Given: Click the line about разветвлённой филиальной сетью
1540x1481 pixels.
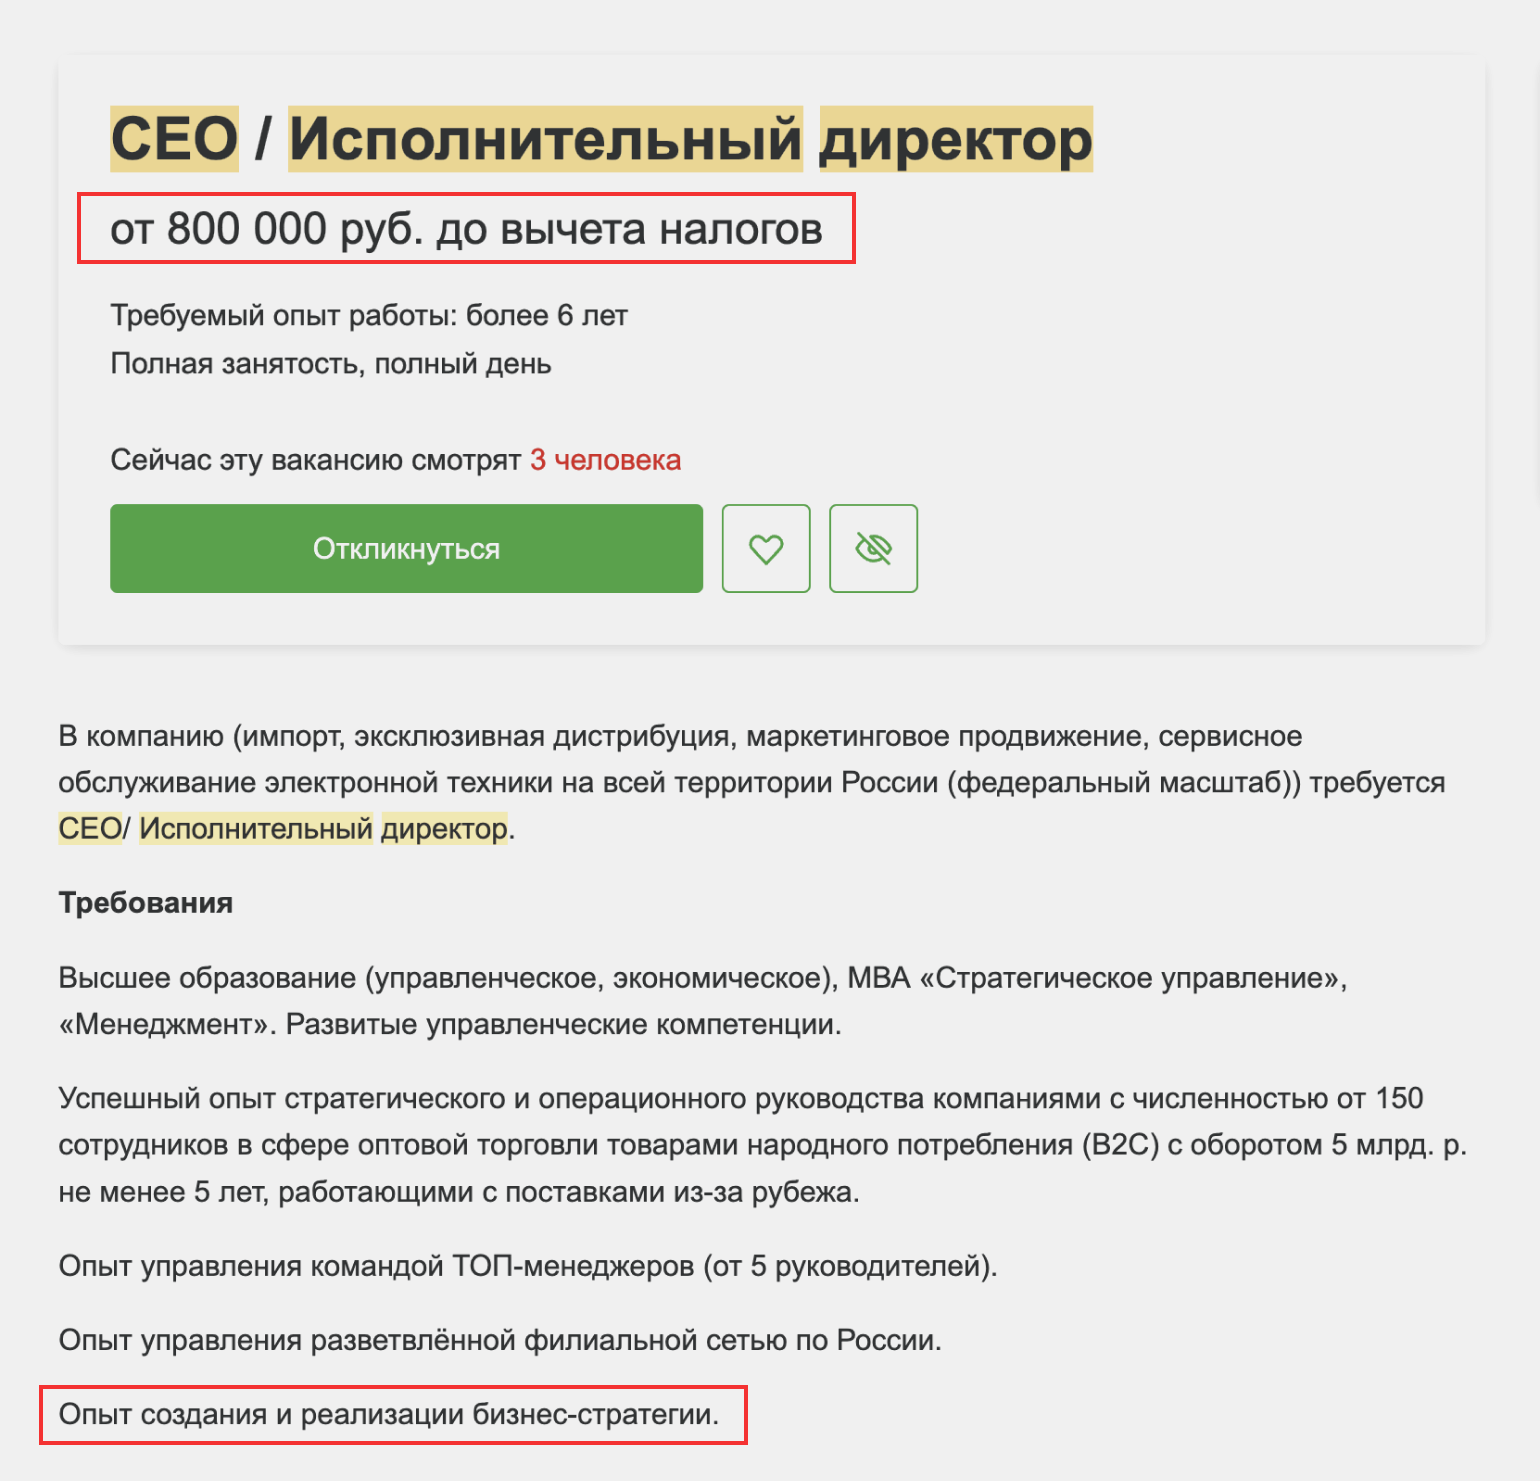Looking at the screenshot, I should 500,1340.
